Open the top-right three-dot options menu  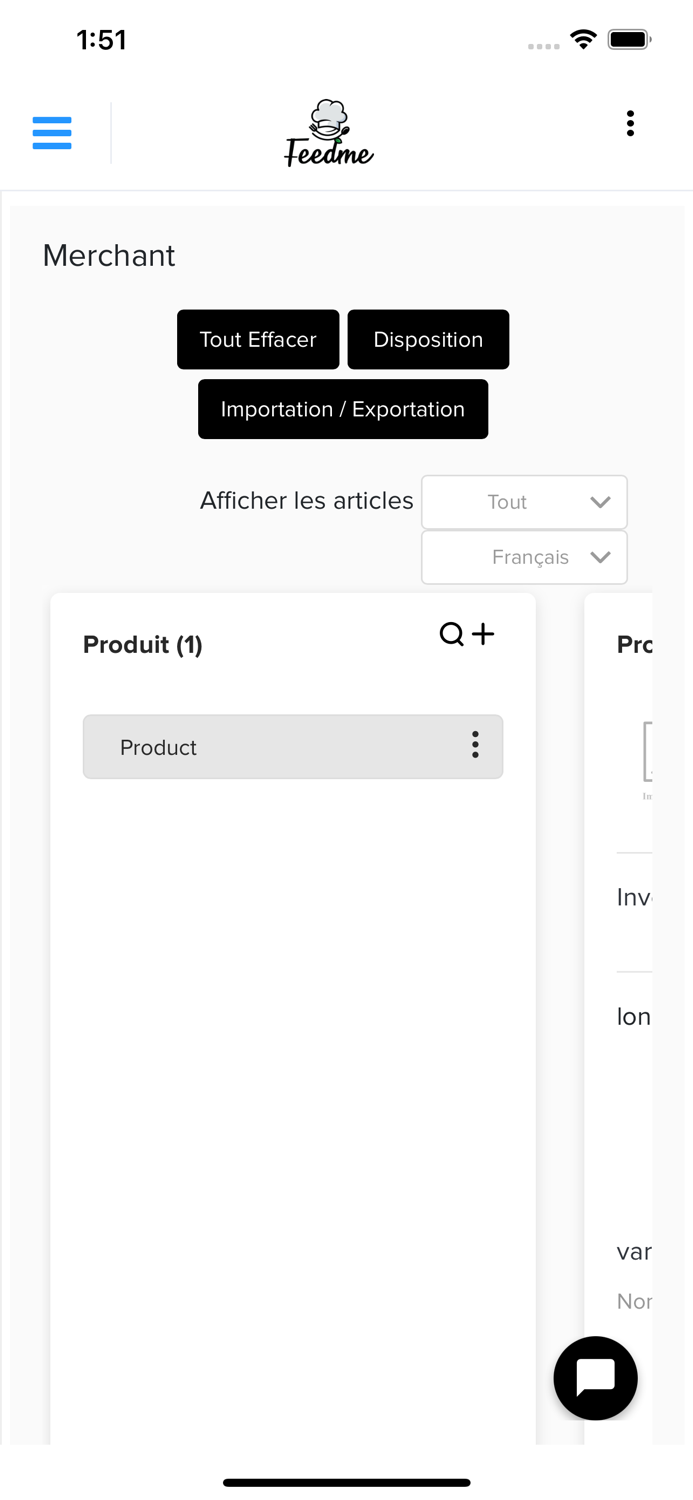[630, 123]
